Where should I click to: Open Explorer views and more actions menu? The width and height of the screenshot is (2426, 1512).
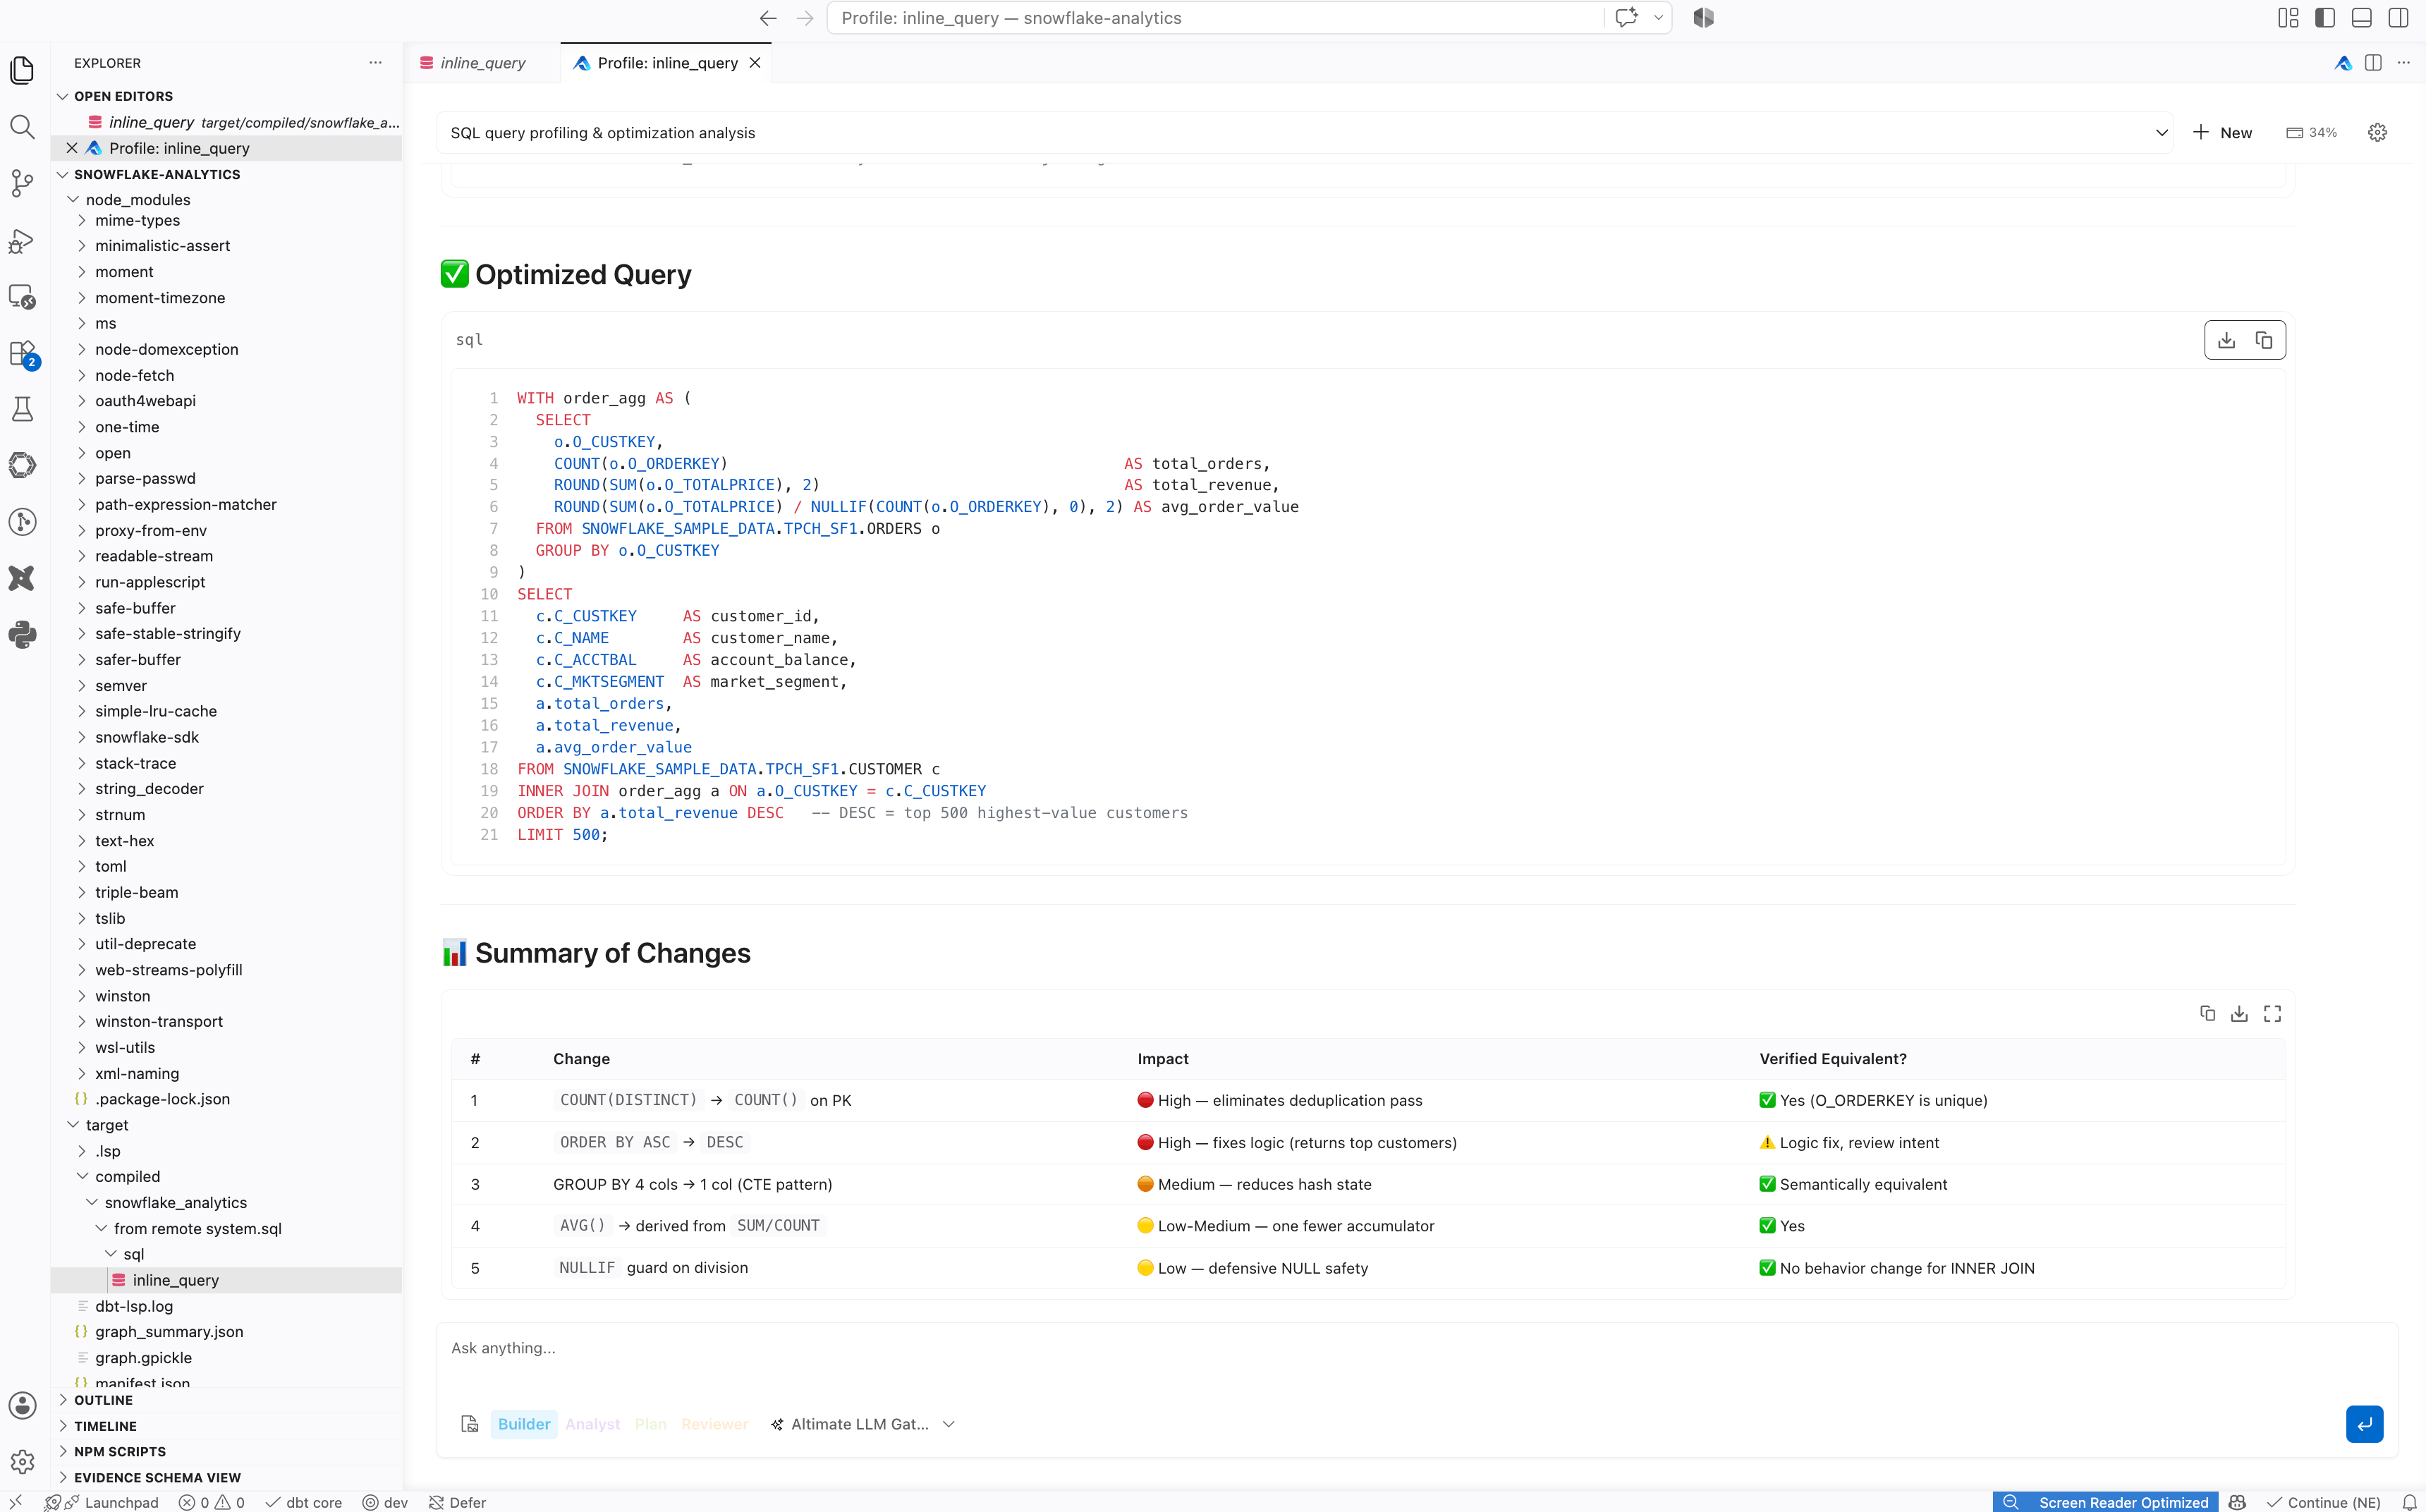[375, 62]
